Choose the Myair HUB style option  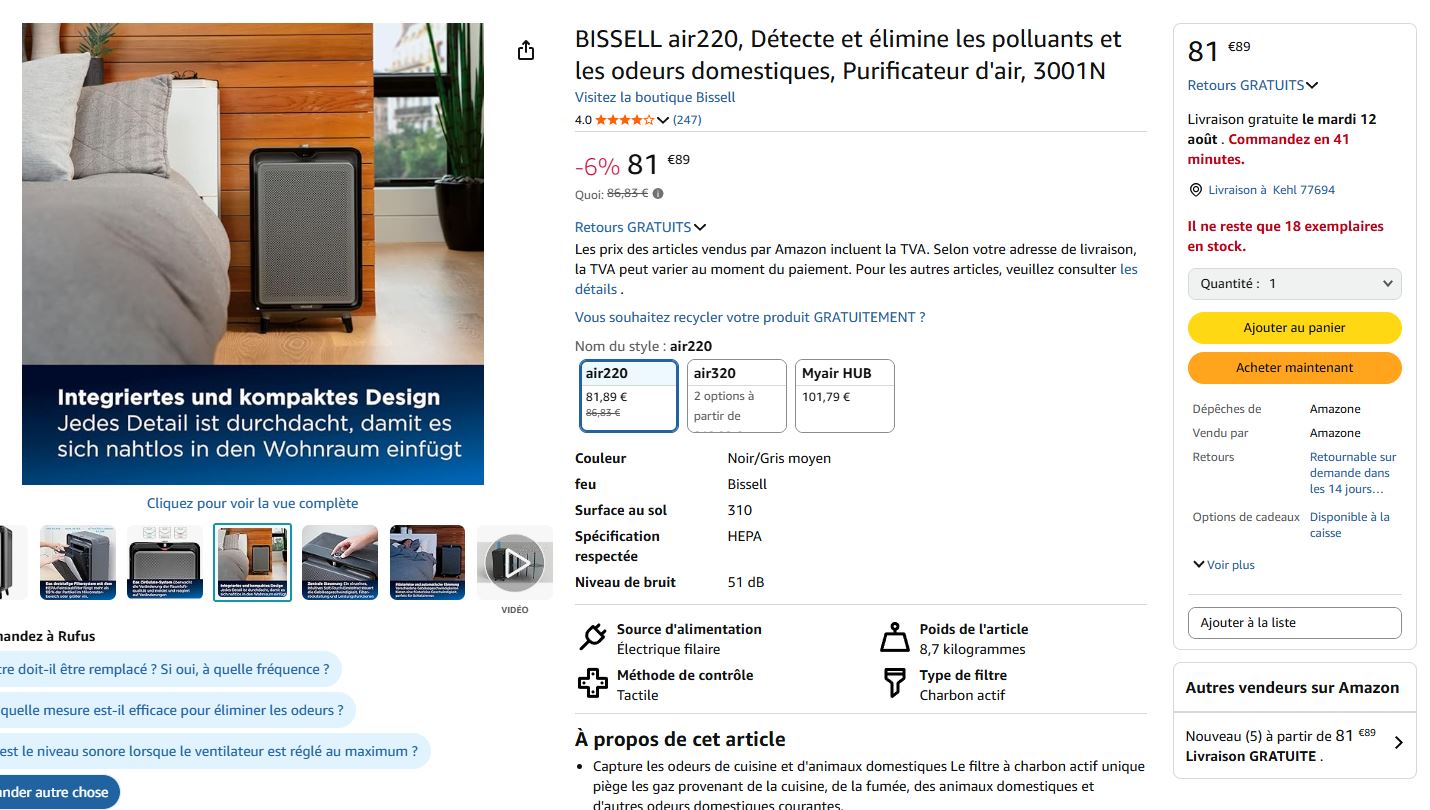(x=845, y=396)
